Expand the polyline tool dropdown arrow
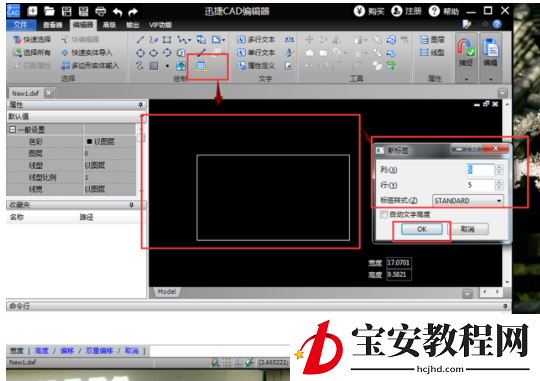540x381 pixels. click(189, 40)
